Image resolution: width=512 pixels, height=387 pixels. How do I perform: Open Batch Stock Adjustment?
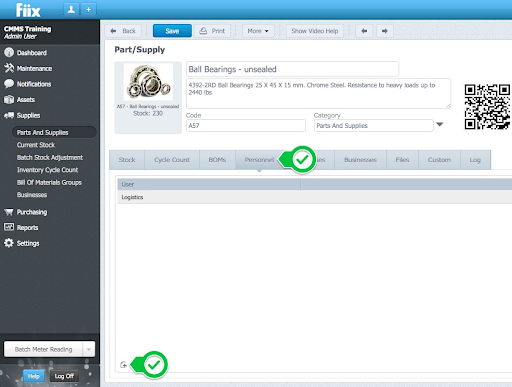pyautogui.click(x=50, y=157)
